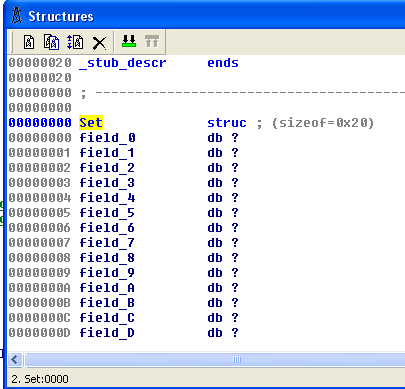
Task: Select field_2 member
Action: point(107,168)
